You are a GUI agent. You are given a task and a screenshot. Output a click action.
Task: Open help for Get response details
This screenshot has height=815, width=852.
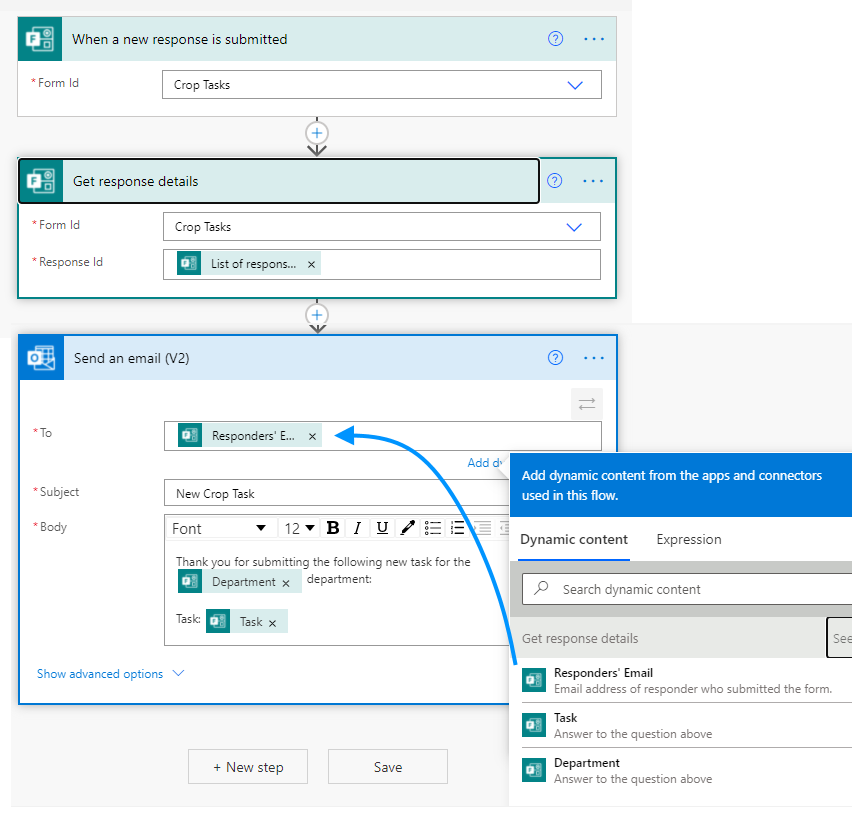coord(554,181)
